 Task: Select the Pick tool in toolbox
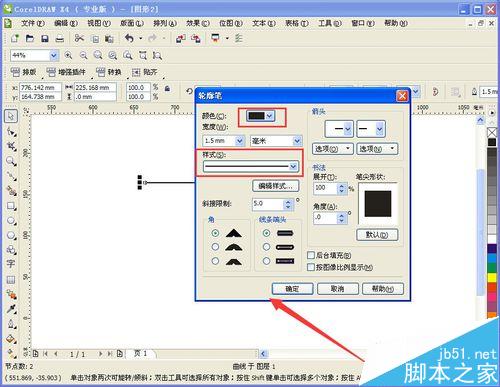(x=11, y=116)
